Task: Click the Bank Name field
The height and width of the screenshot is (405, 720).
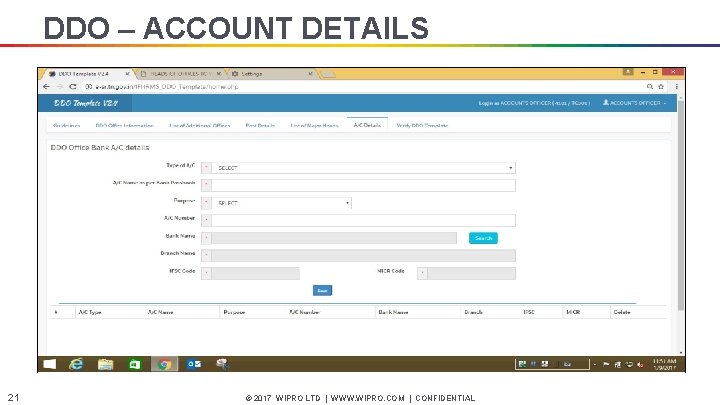Action: (334, 238)
